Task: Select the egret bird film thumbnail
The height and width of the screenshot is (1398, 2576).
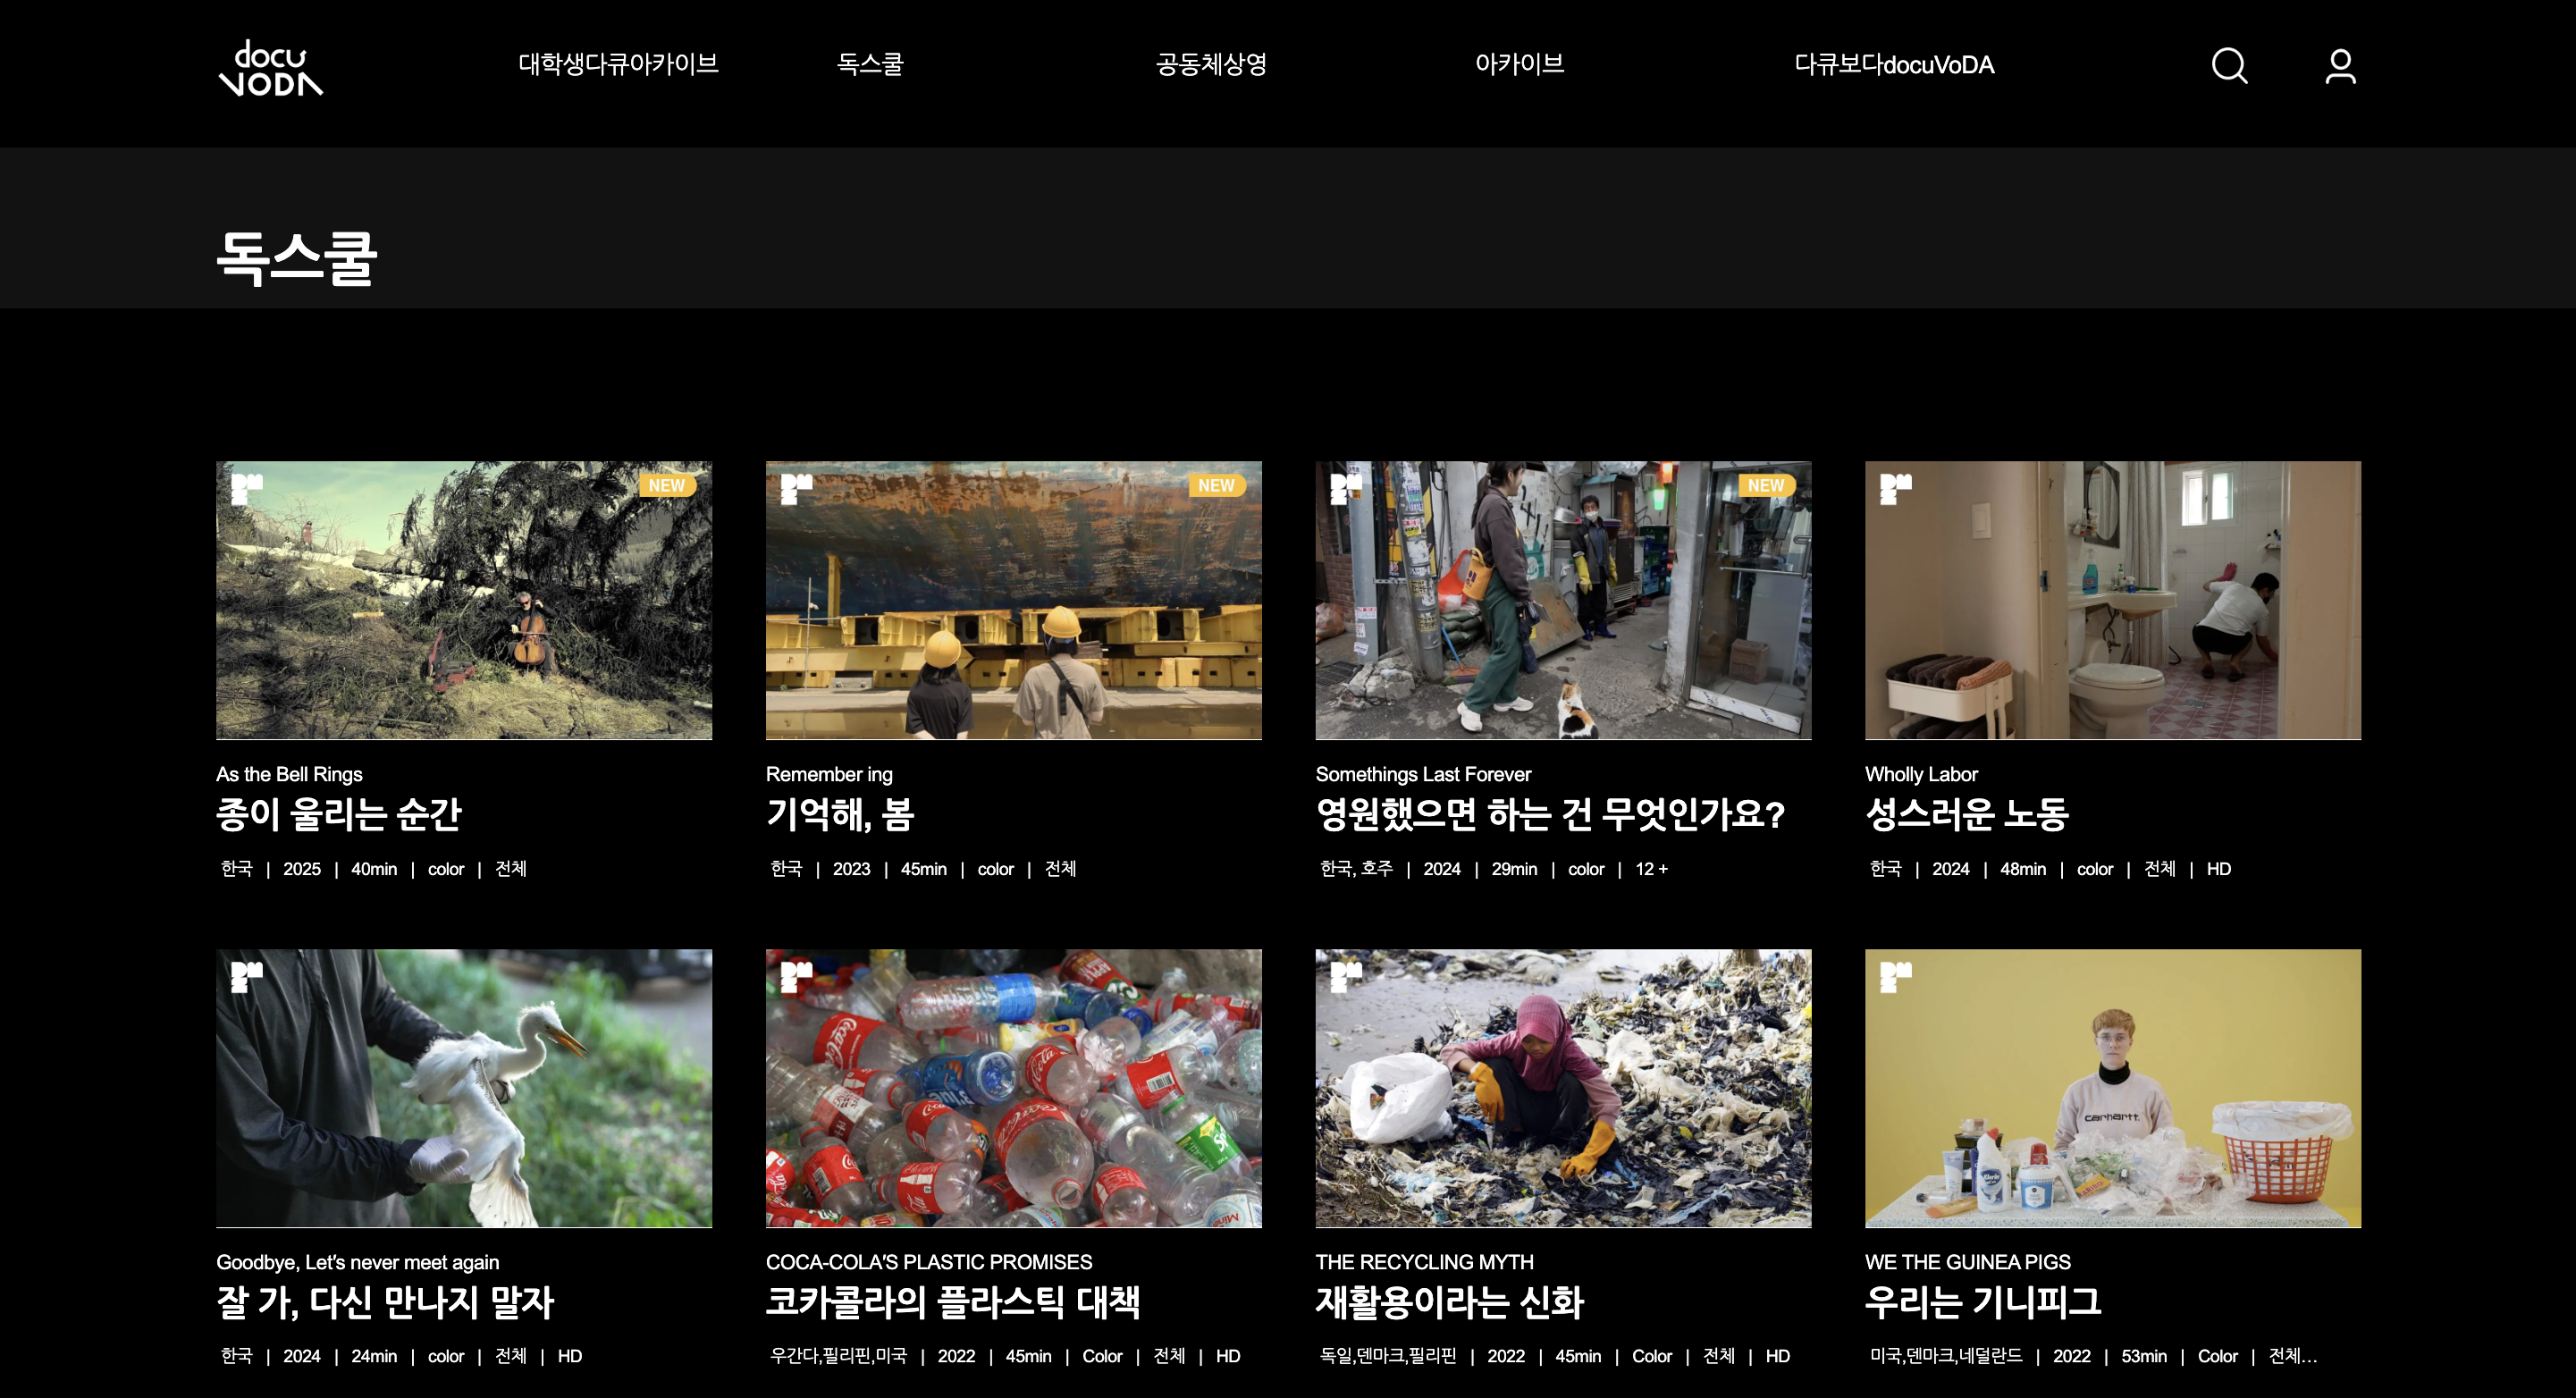Action: click(x=464, y=1088)
